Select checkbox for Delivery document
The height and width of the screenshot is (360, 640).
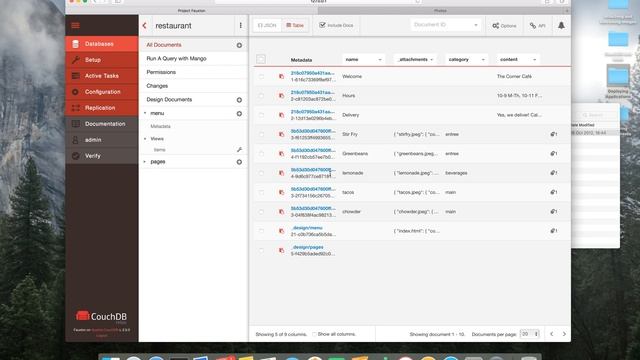point(261,115)
